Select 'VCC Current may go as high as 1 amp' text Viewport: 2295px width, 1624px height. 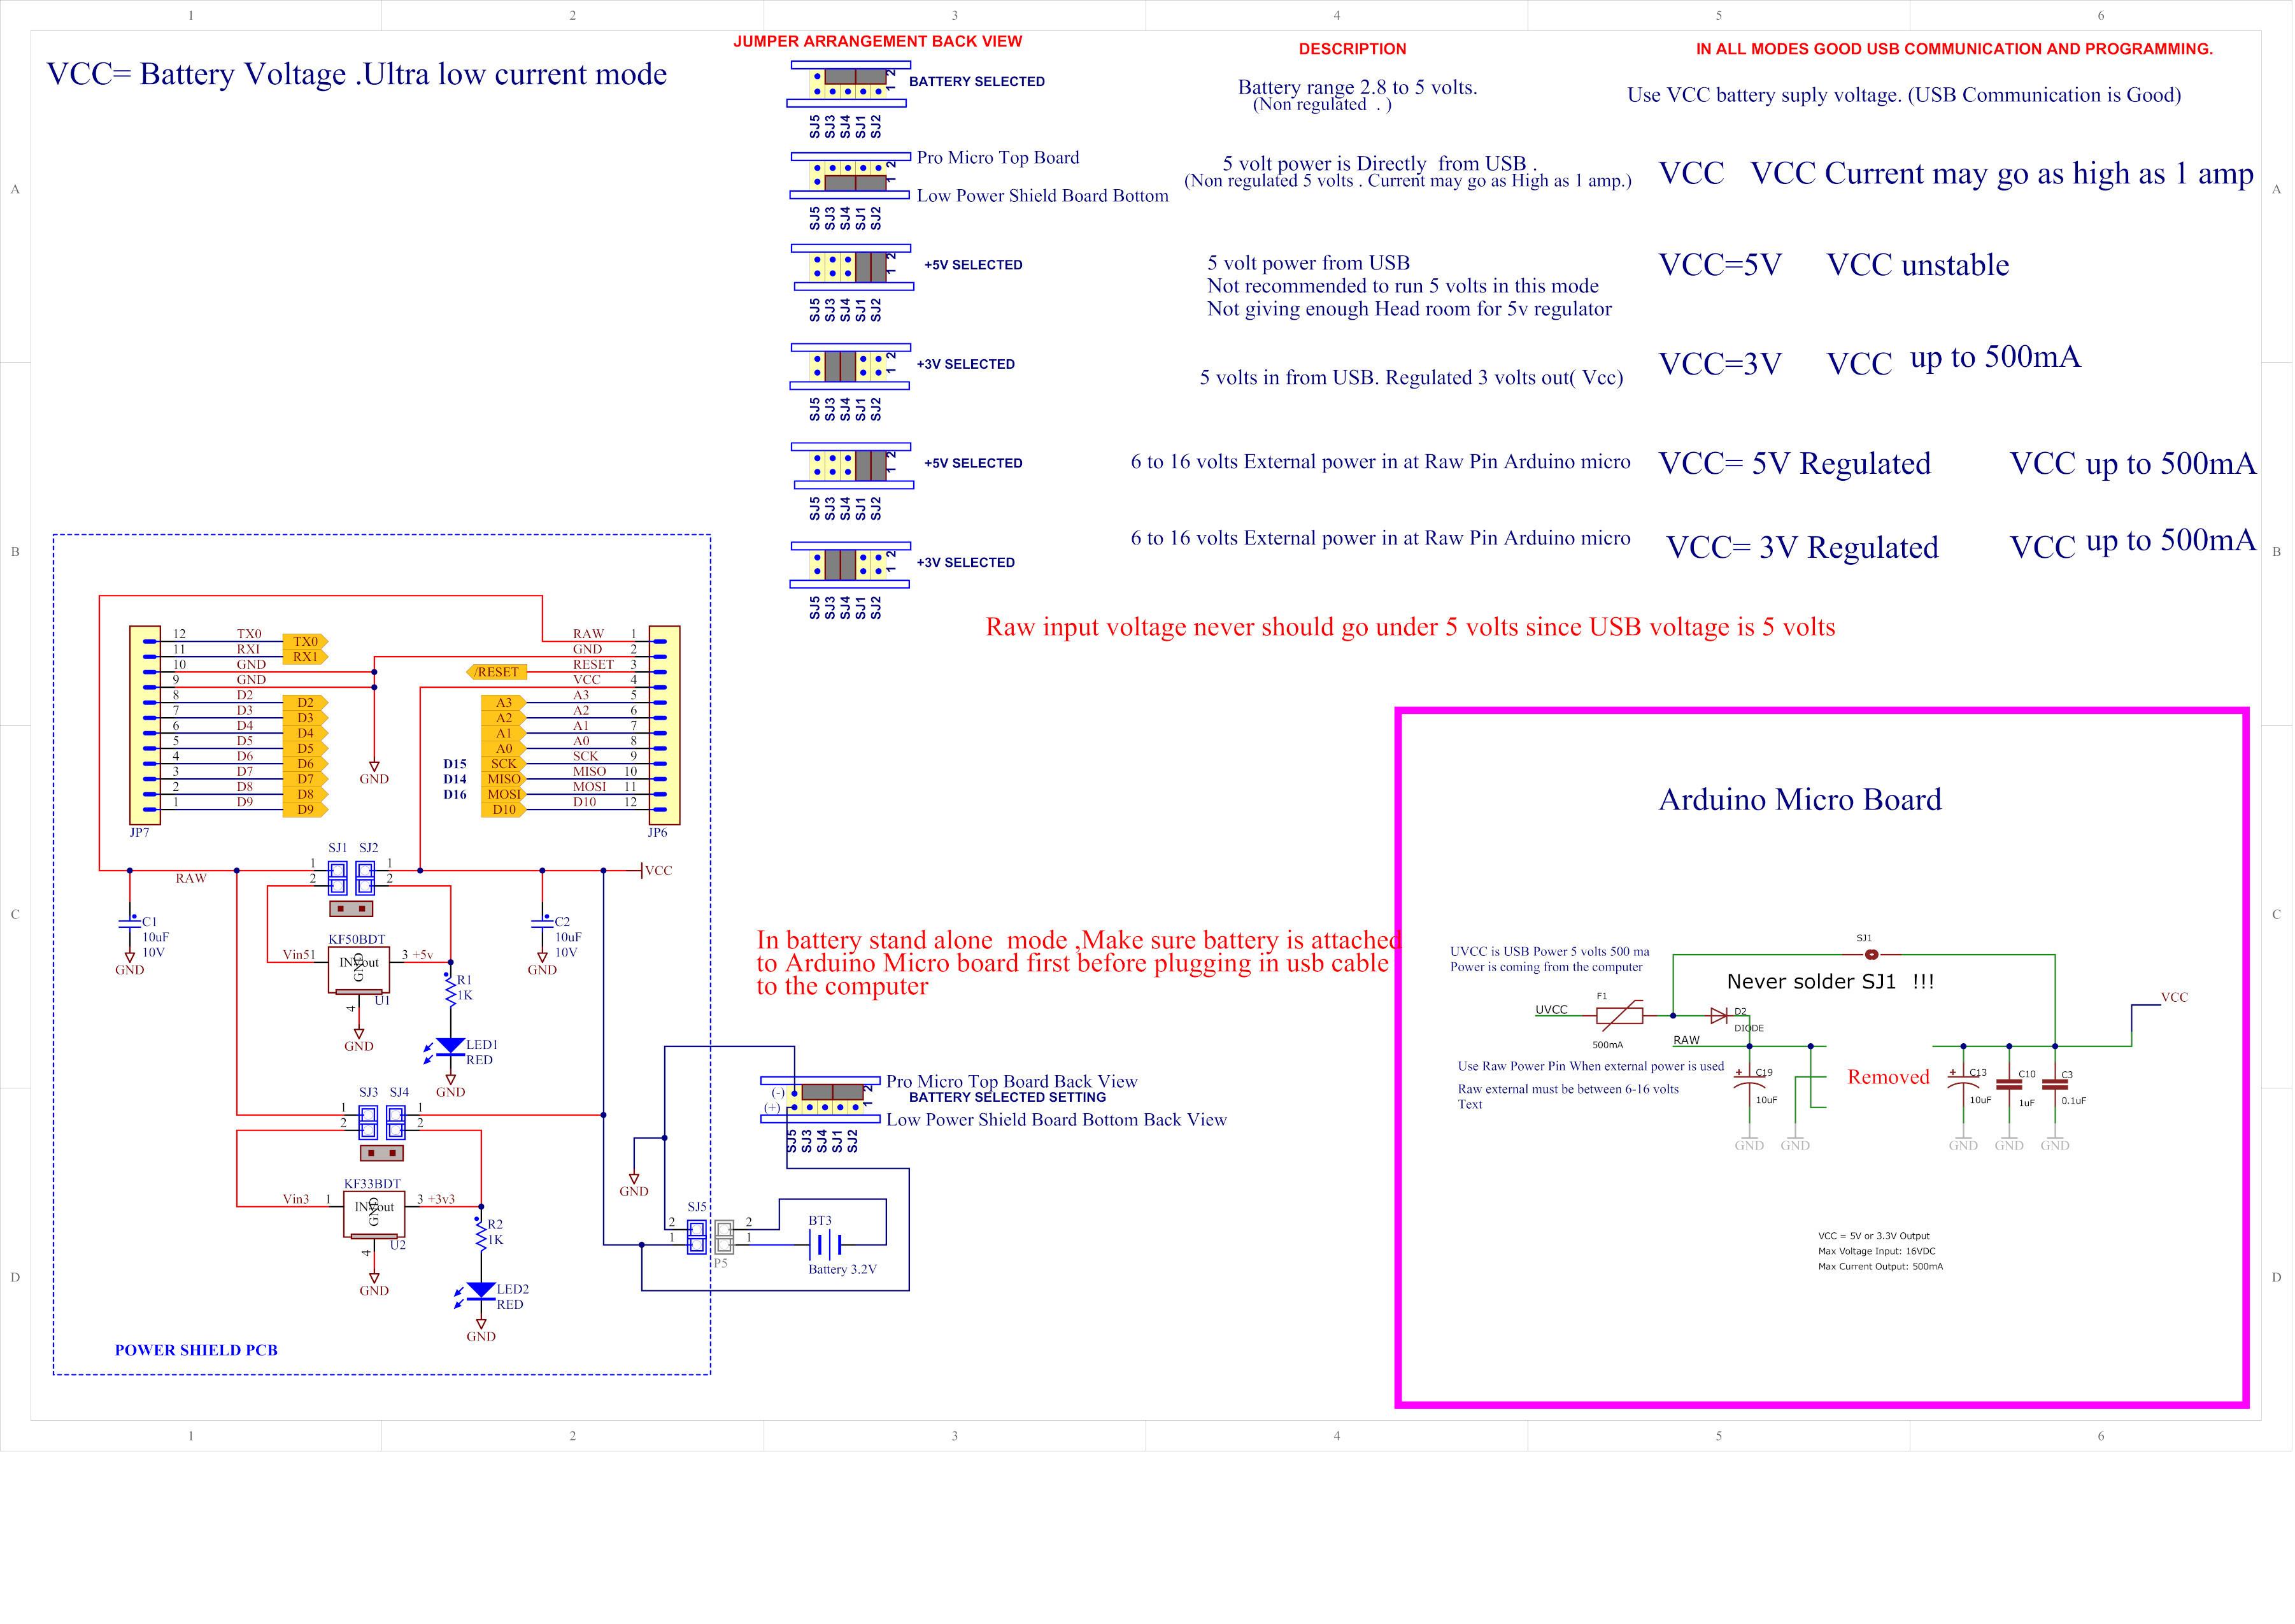(x=2002, y=173)
